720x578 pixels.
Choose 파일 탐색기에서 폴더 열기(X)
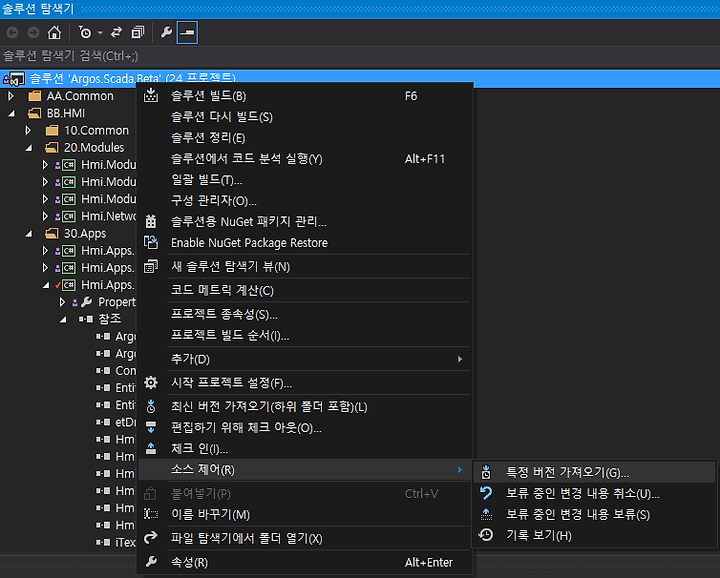tap(306, 539)
